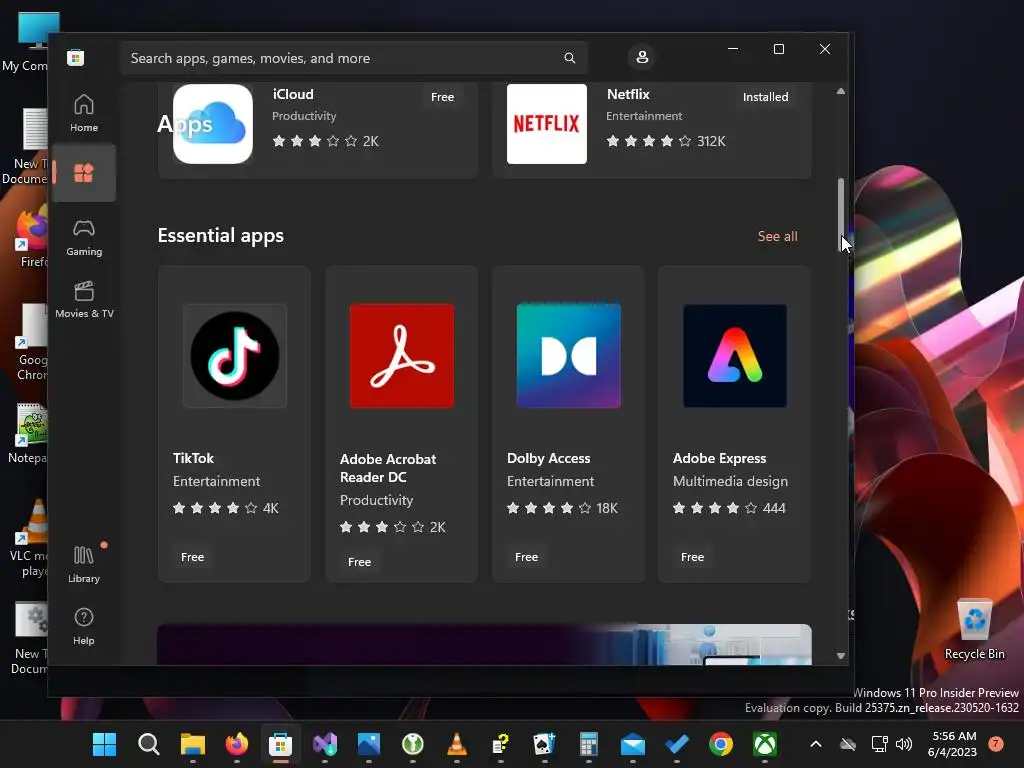1024x768 pixels.
Task: Go to Movies & TV section
Action: pyautogui.click(x=84, y=300)
